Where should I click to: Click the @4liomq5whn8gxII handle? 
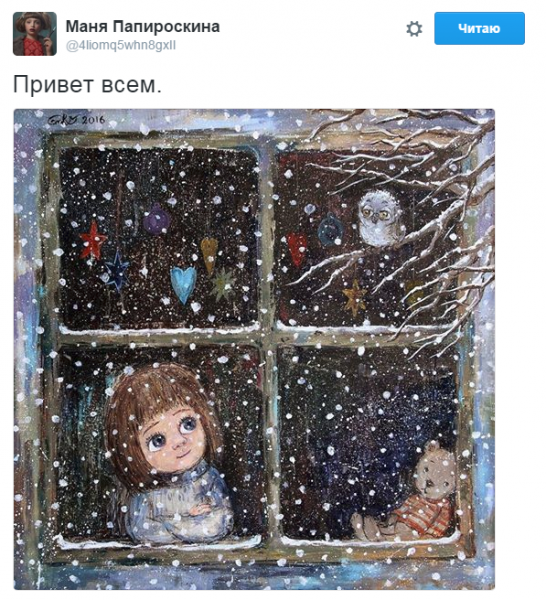click(x=121, y=45)
